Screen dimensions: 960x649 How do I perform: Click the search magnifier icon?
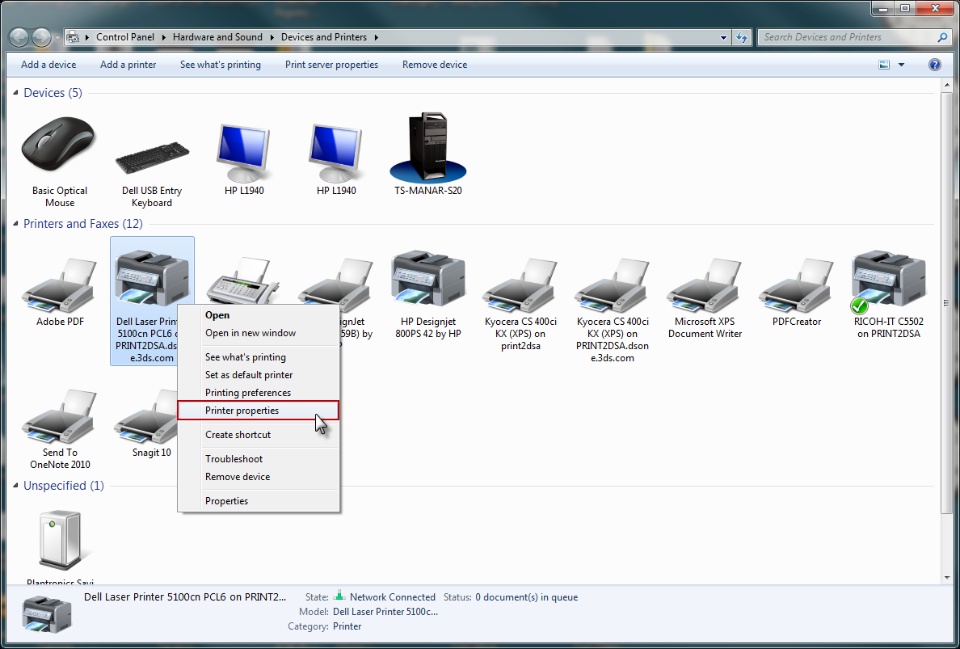tap(942, 37)
